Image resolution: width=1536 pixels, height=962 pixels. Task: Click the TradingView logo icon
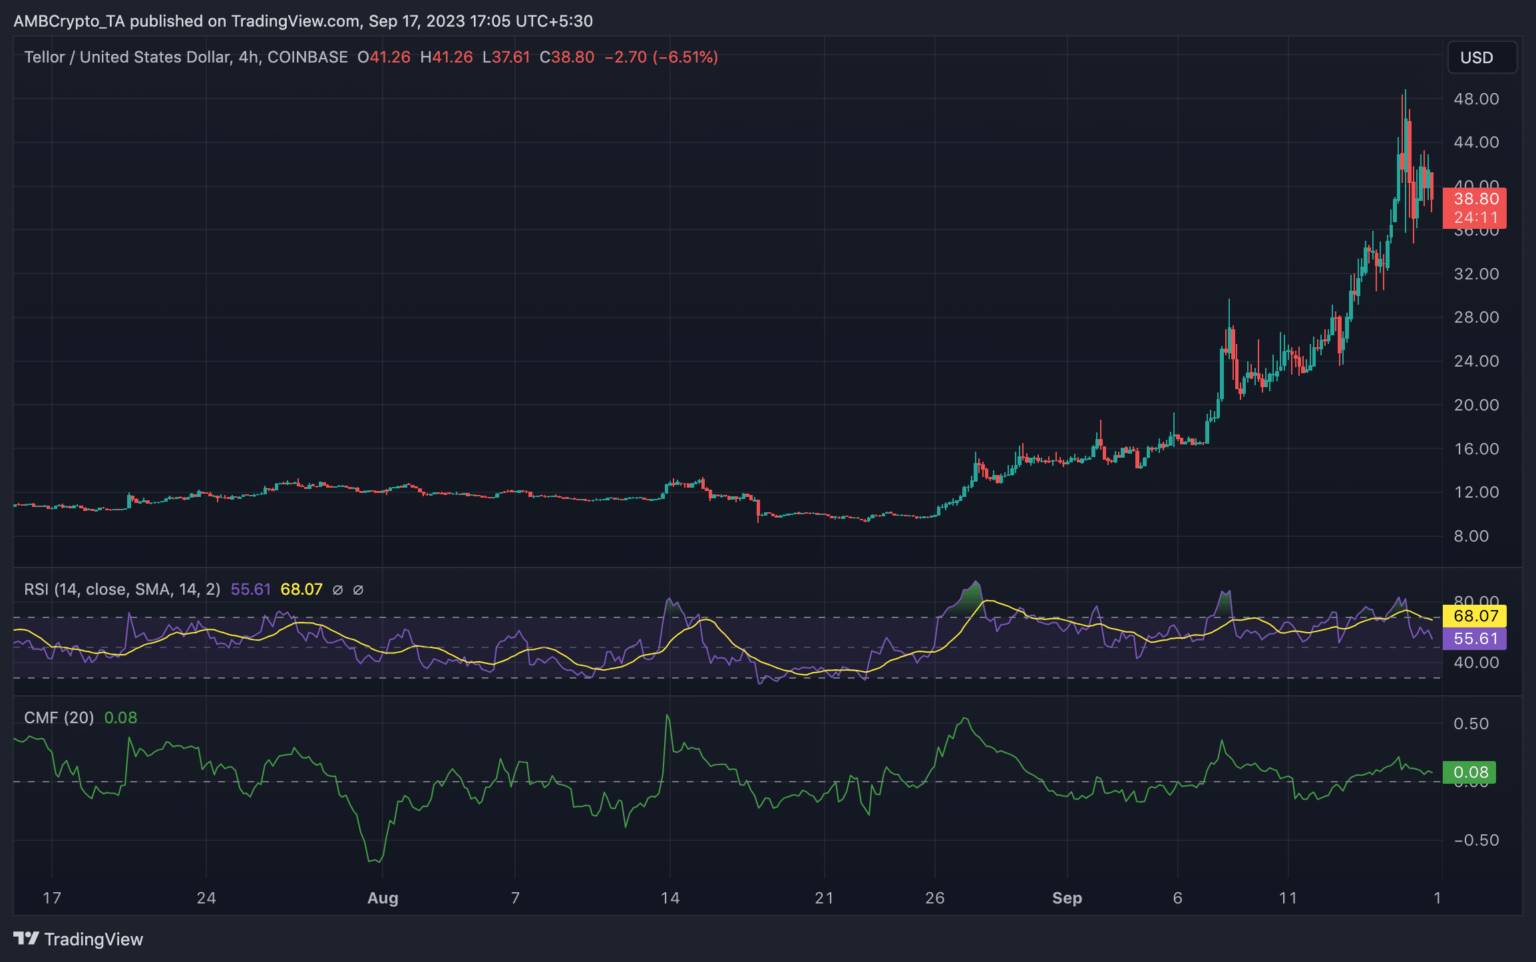click(26, 939)
